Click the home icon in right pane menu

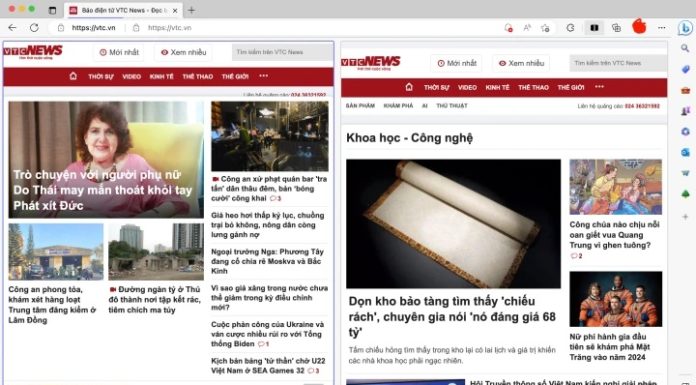tap(409, 87)
